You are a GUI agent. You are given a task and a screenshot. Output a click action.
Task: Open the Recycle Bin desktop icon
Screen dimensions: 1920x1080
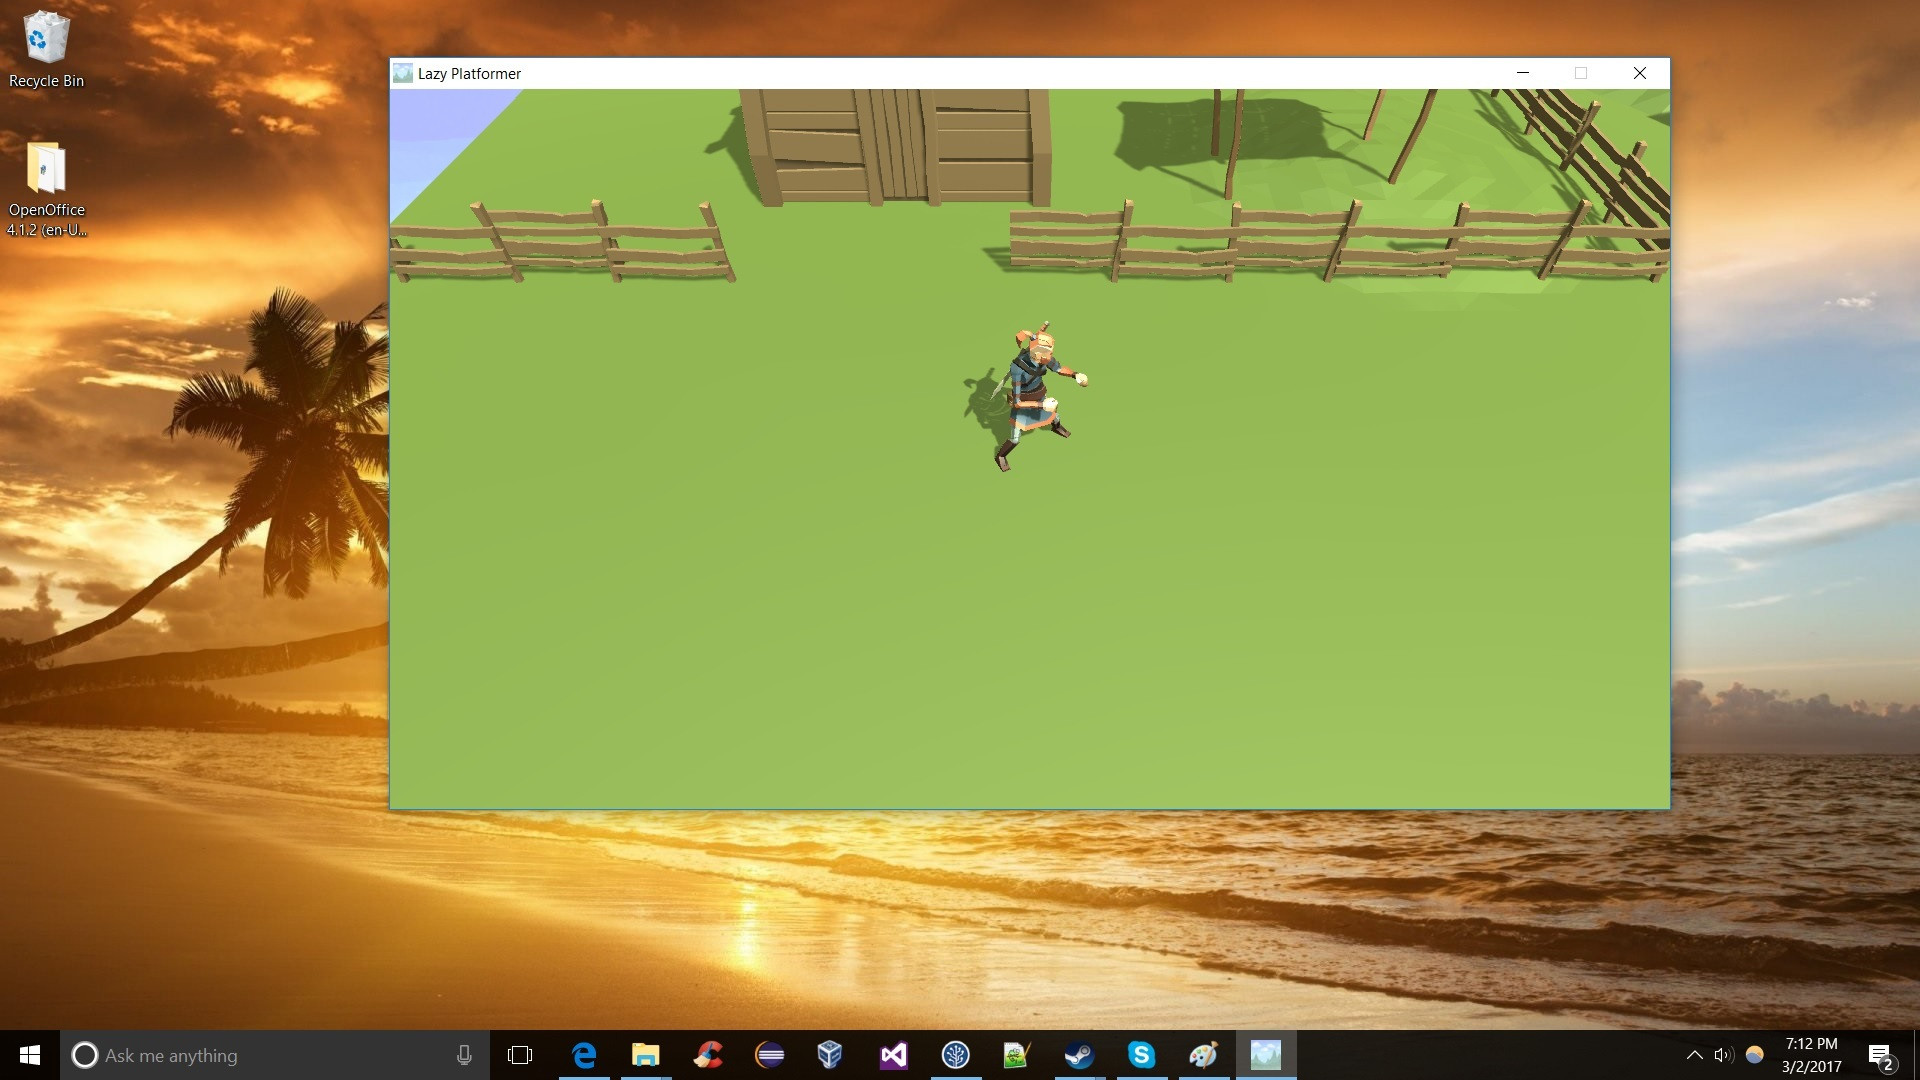click(x=46, y=50)
